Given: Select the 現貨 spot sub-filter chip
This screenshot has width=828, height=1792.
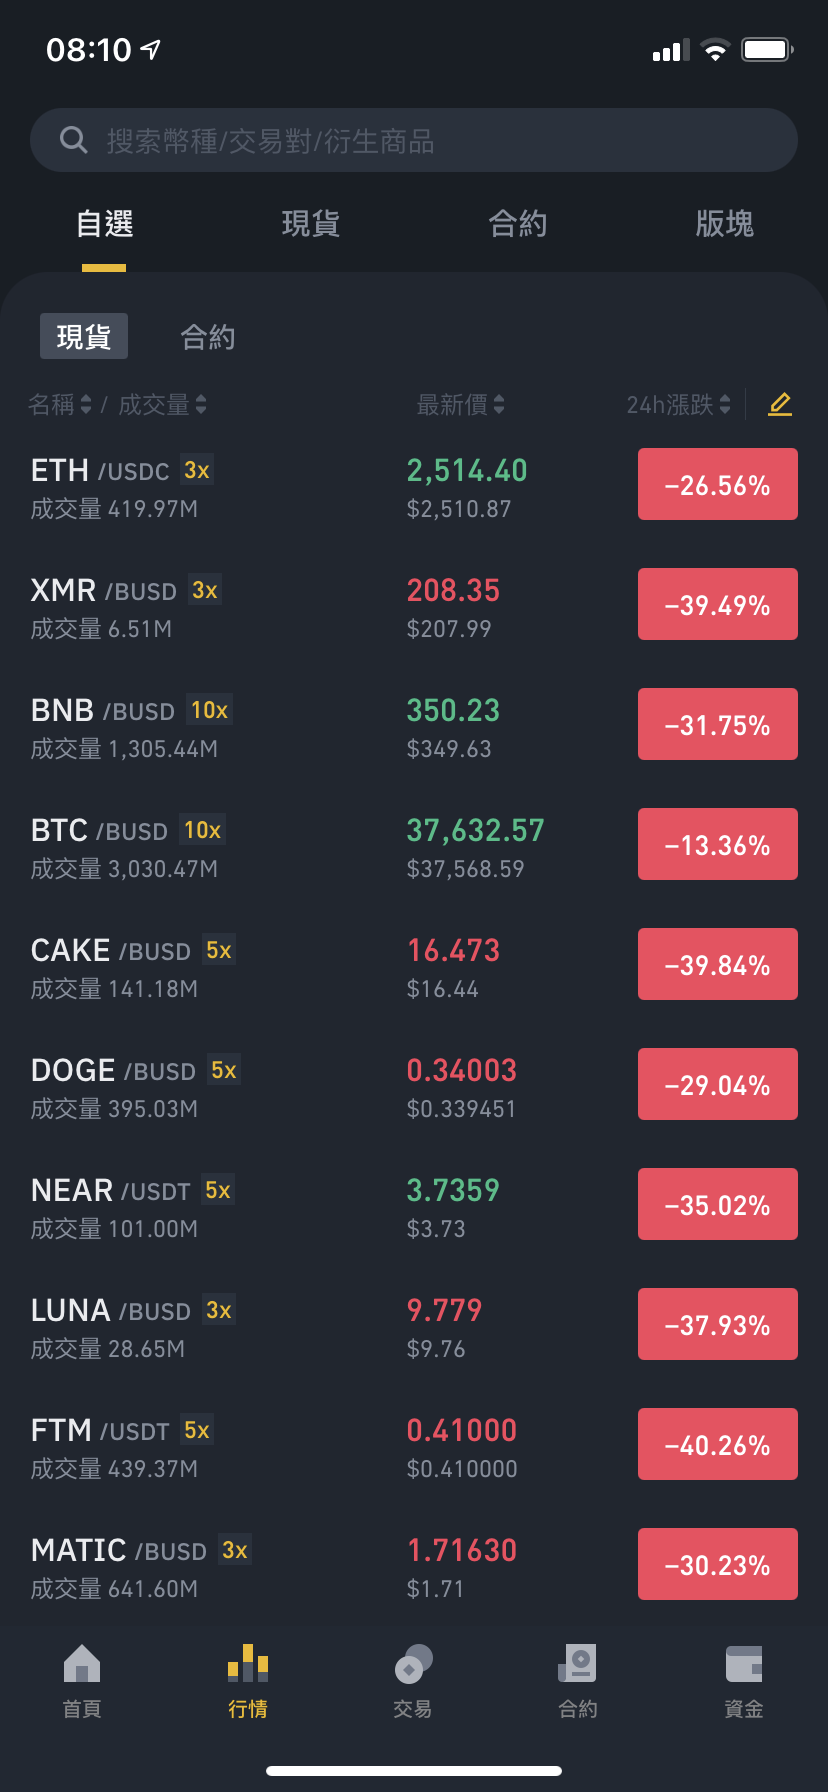Looking at the screenshot, I should [84, 336].
